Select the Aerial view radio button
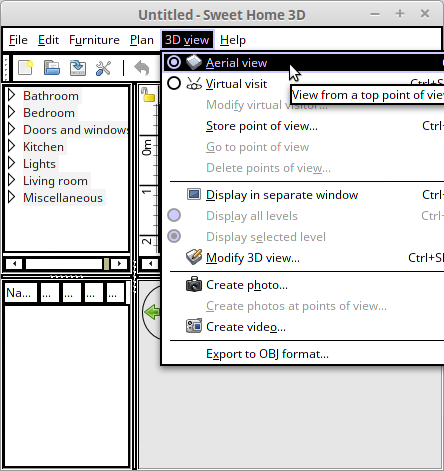This screenshot has width=444, height=471. coord(174,62)
